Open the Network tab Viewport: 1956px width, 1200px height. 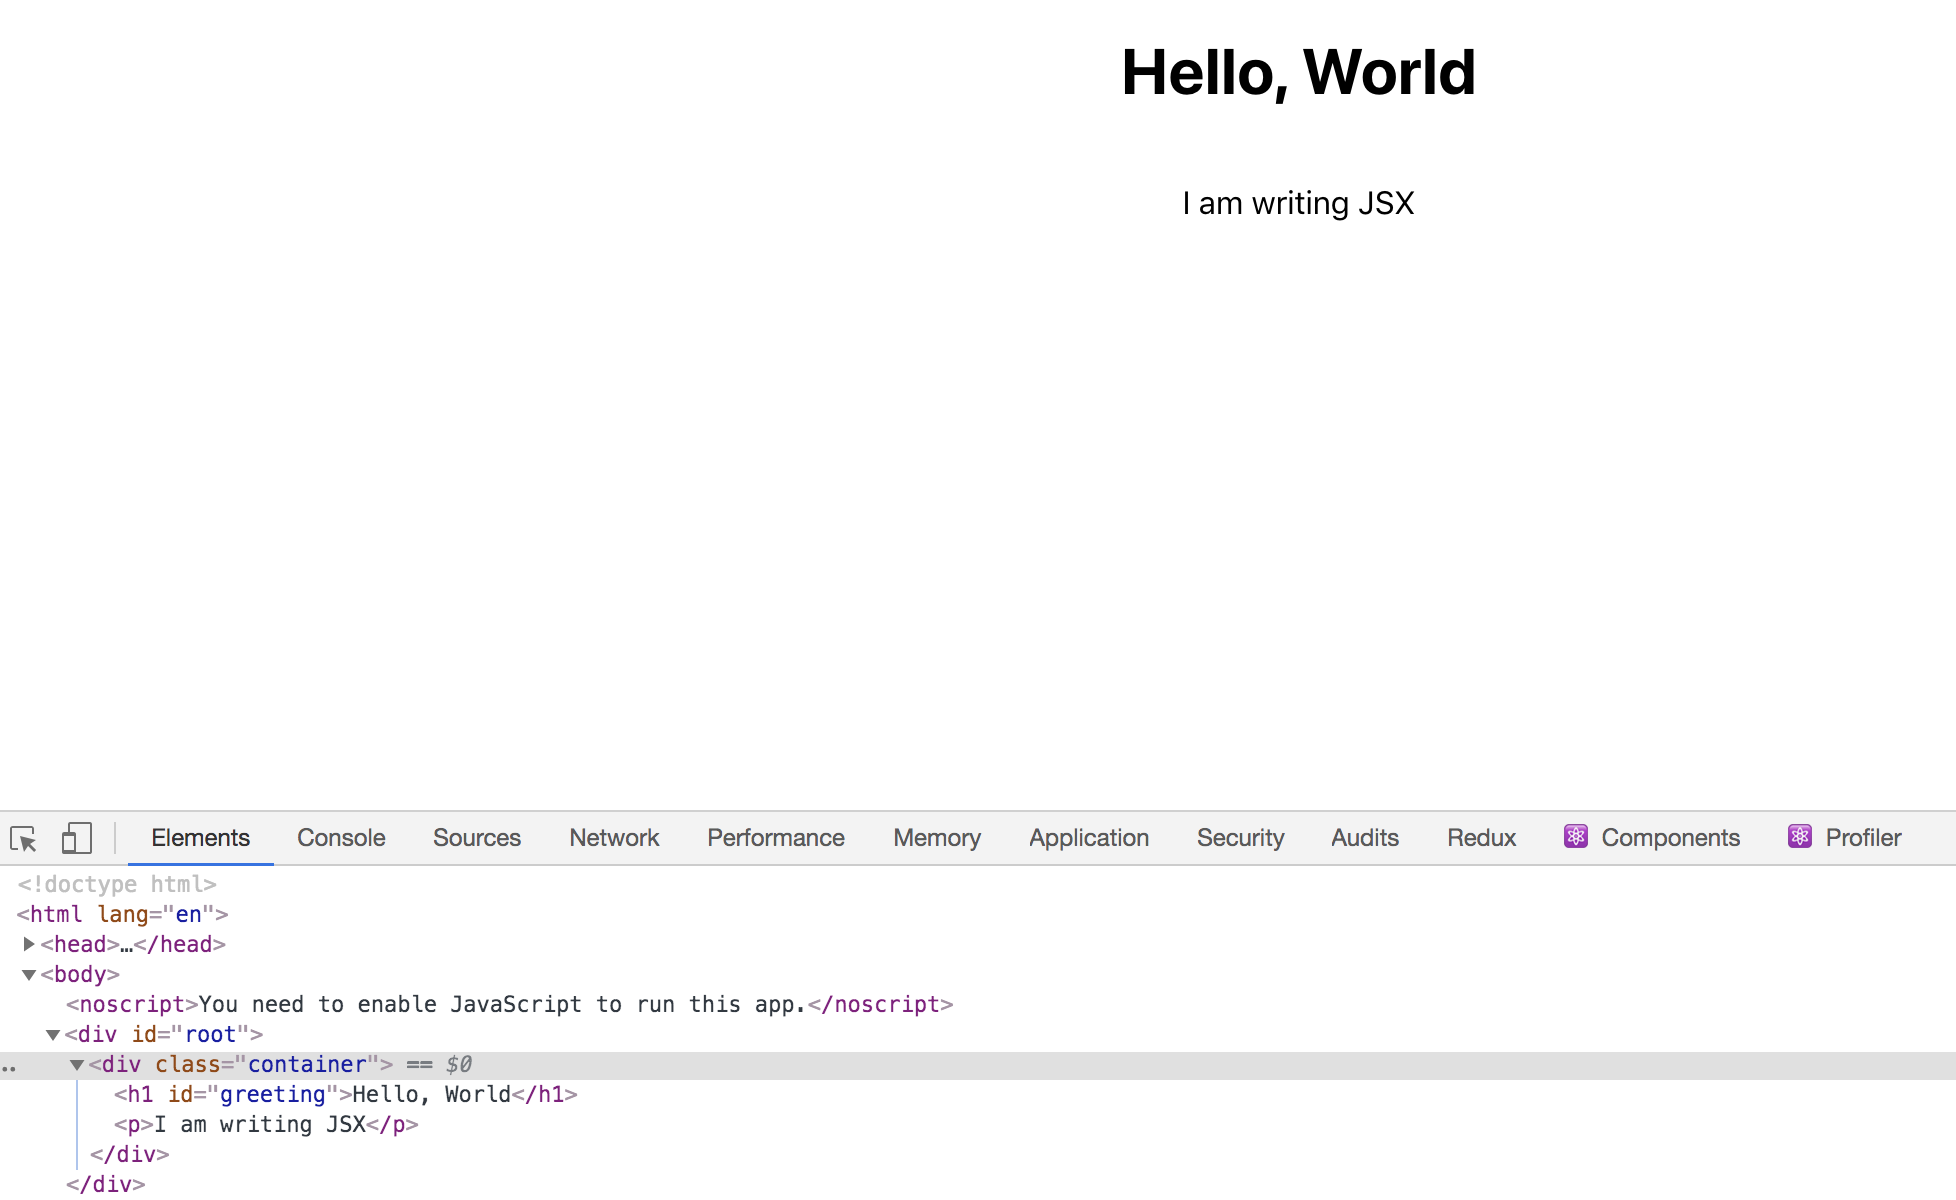point(614,838)
